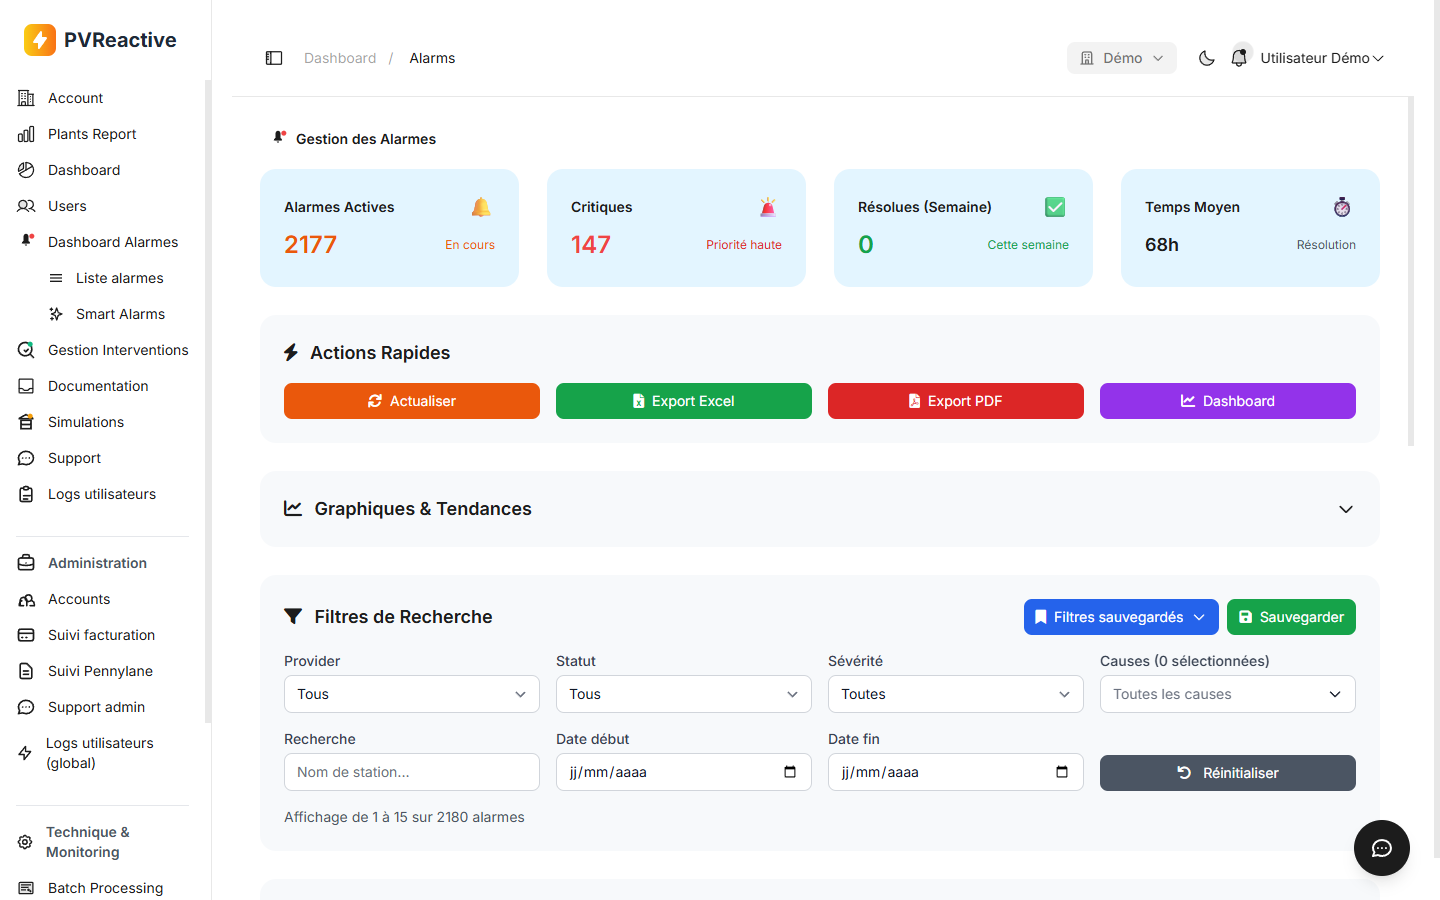Screen dimensions: 1440x900
Task: Open Logs utilisateurs (global) in sidebar
Action: (x=102, y=753)
